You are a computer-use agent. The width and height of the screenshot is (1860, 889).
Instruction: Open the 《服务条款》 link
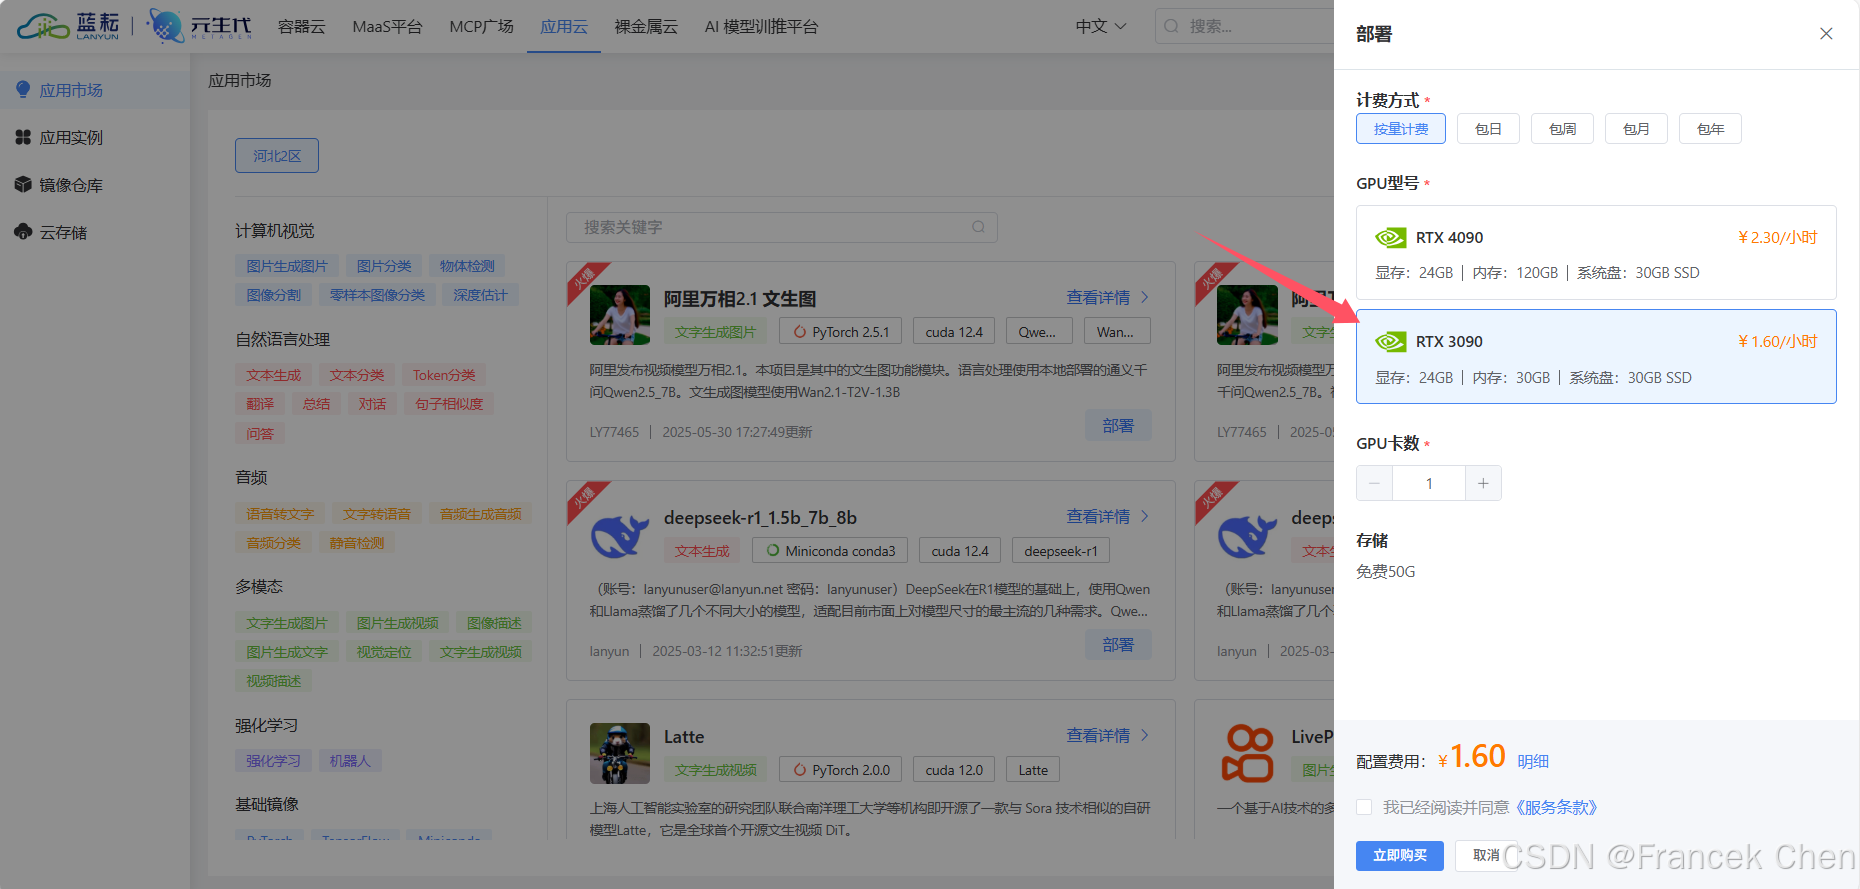click(1556, 808)
